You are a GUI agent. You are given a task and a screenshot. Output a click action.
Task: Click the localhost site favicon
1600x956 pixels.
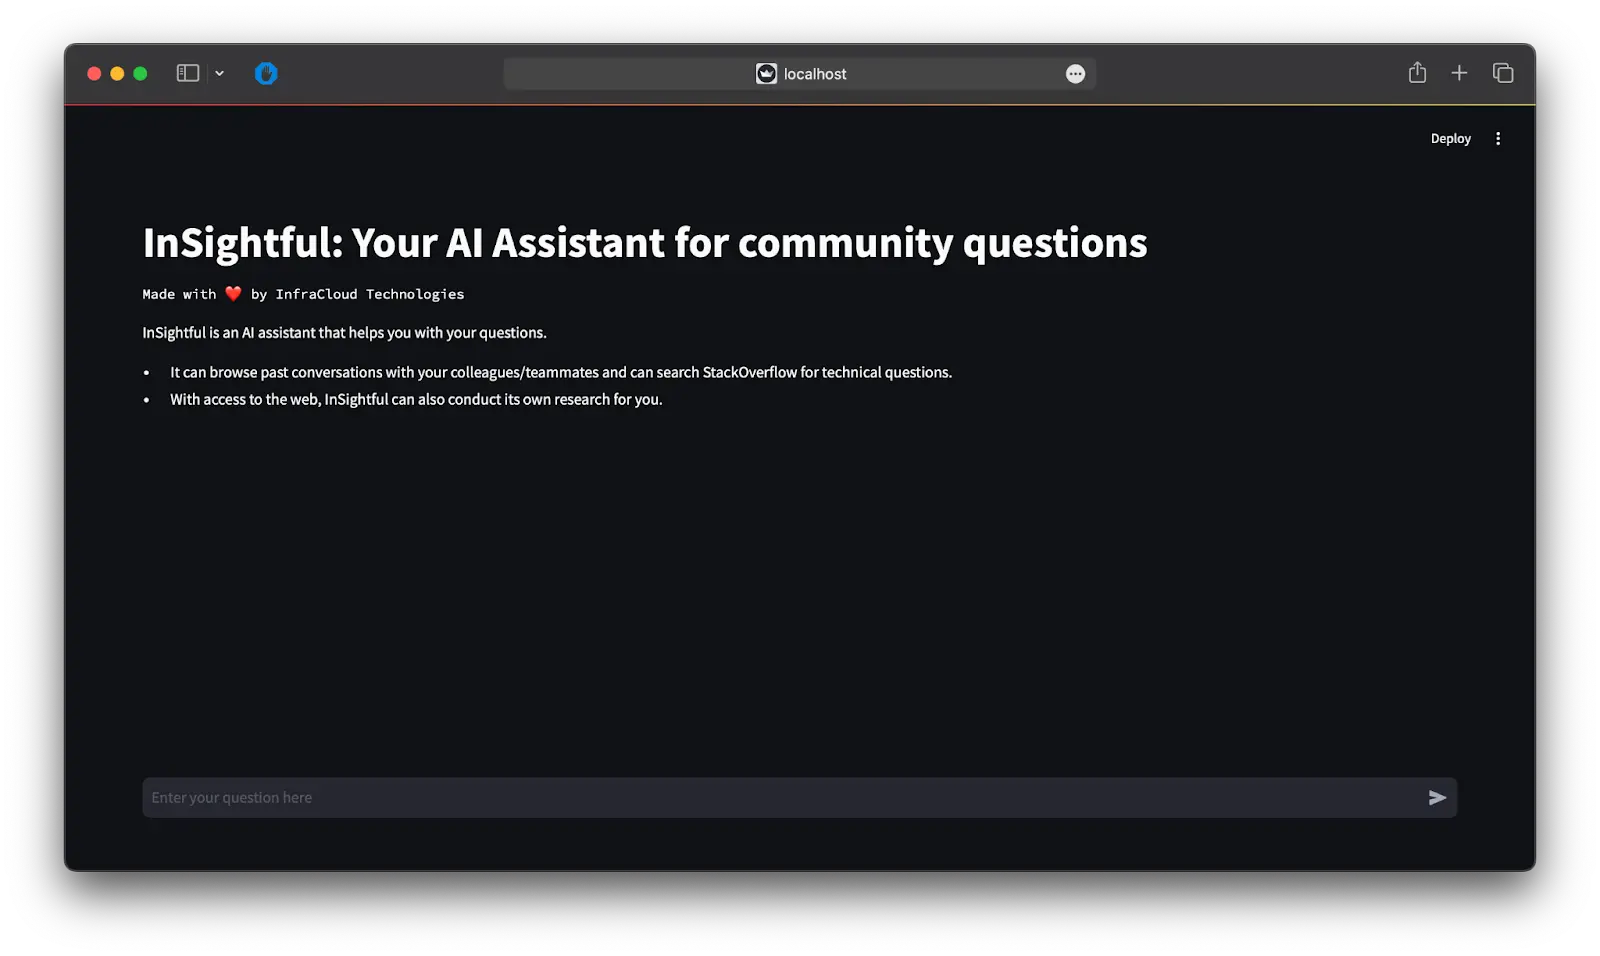(x=766, y=73)
